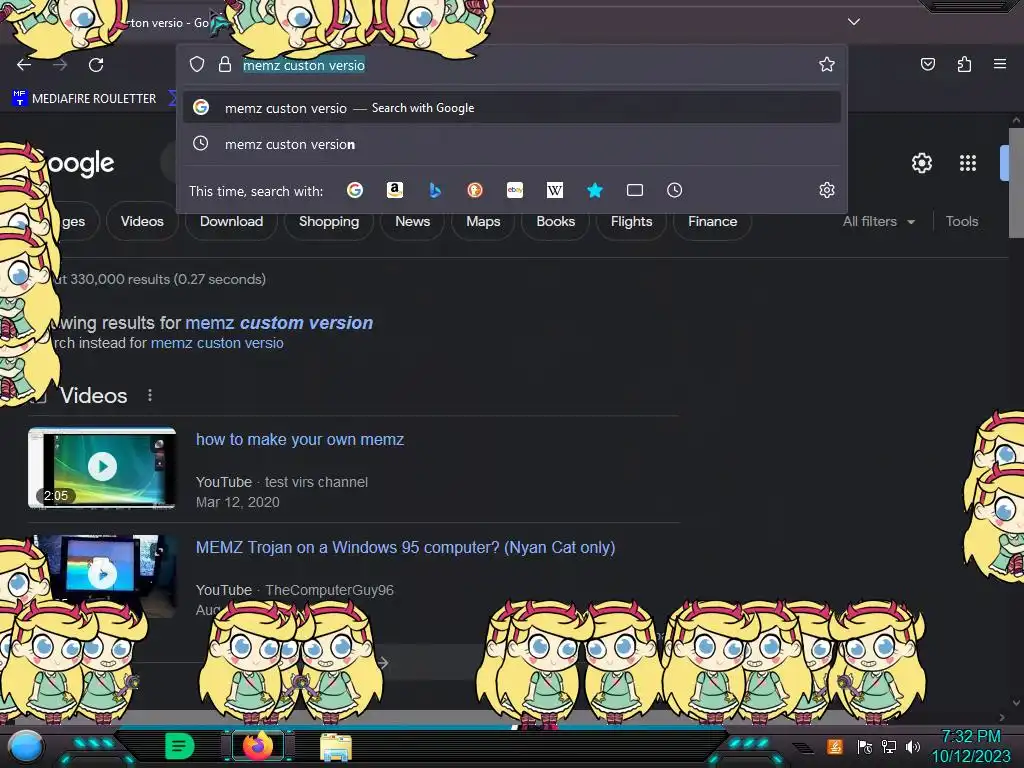Search this time with Amazon icon
1024x768 pixels.
coord(394,190)
